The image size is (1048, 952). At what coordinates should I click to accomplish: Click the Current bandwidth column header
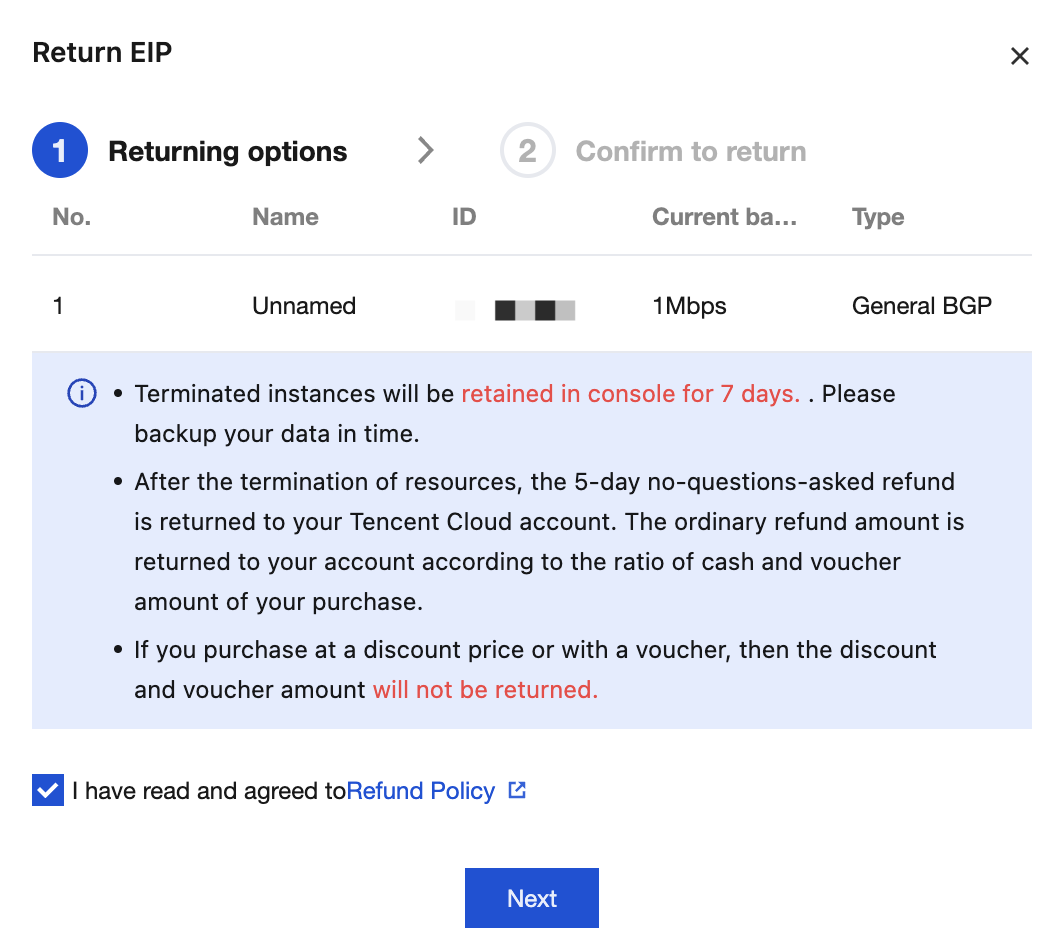point(725,217)
